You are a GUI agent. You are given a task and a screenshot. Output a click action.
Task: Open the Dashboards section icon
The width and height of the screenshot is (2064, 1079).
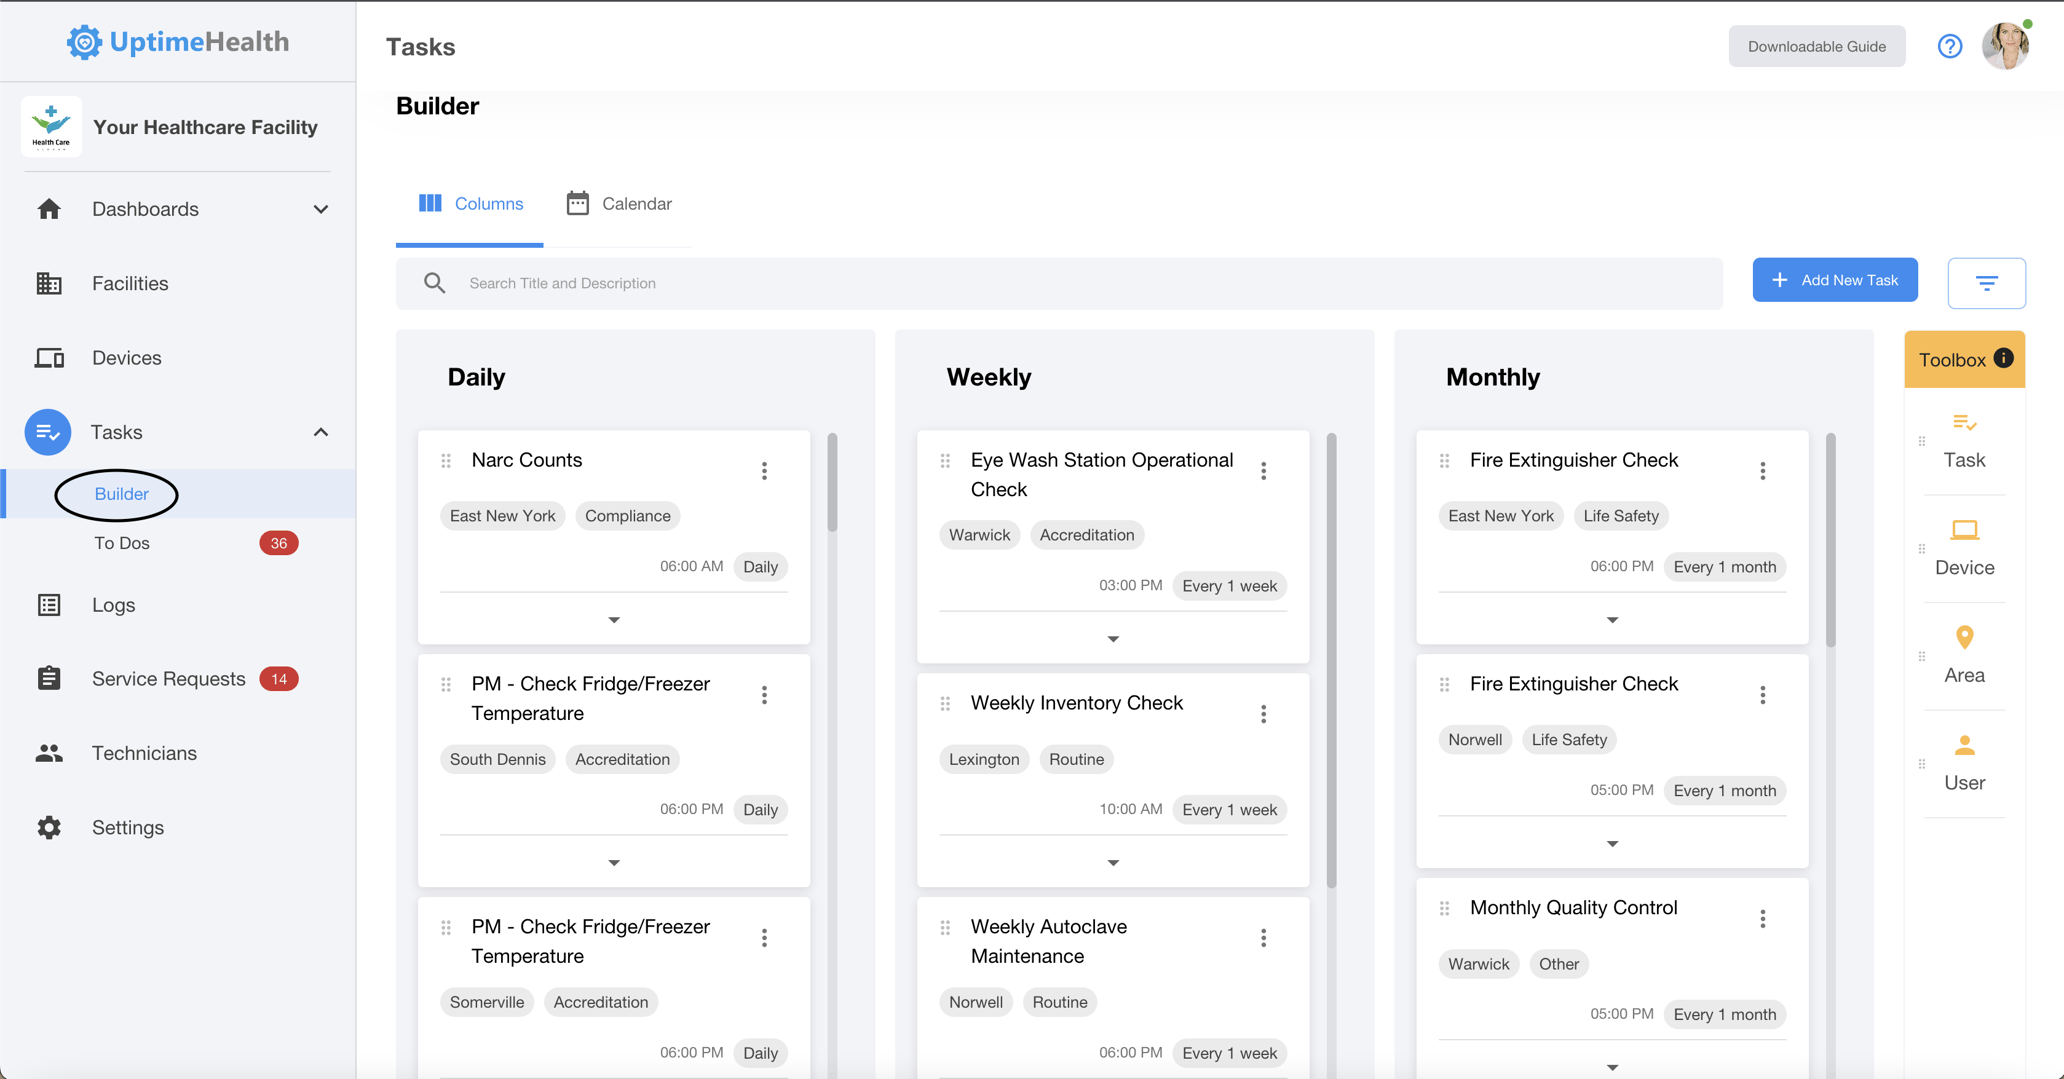point(49,209)
